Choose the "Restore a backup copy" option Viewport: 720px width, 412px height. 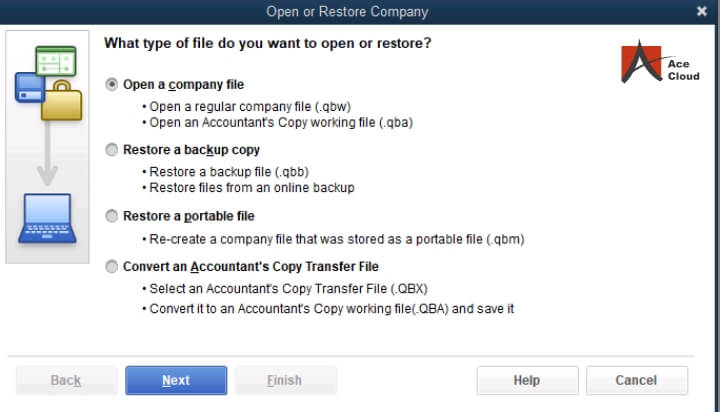point(112,150)
